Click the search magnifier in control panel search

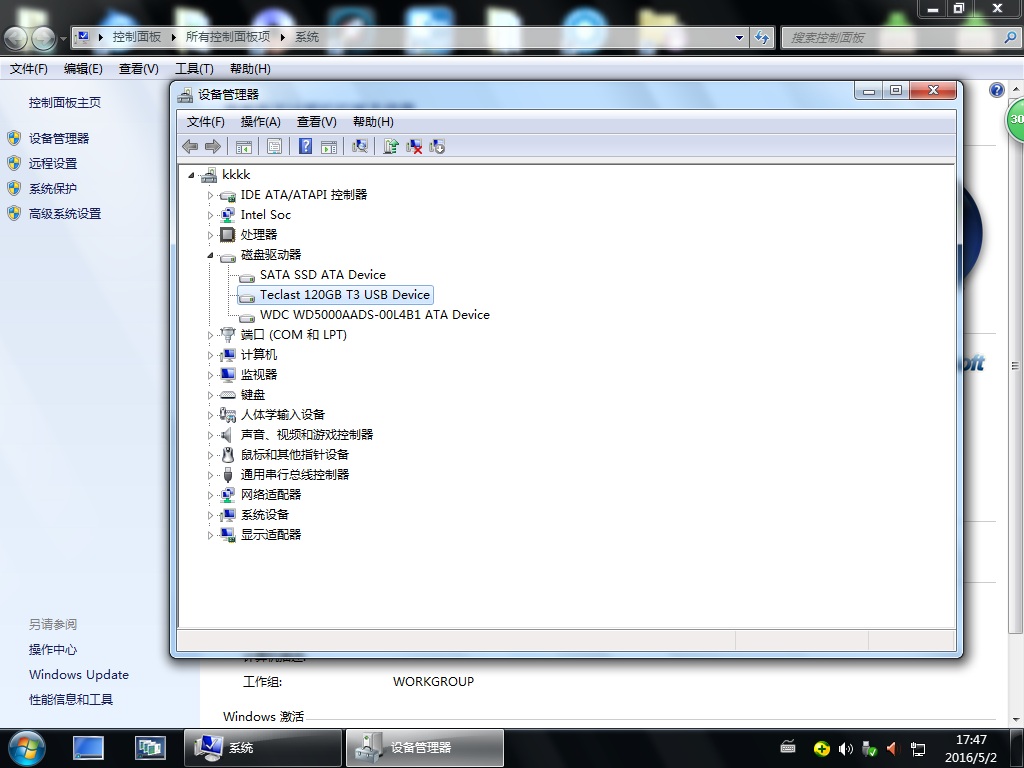pos(1010,38)
